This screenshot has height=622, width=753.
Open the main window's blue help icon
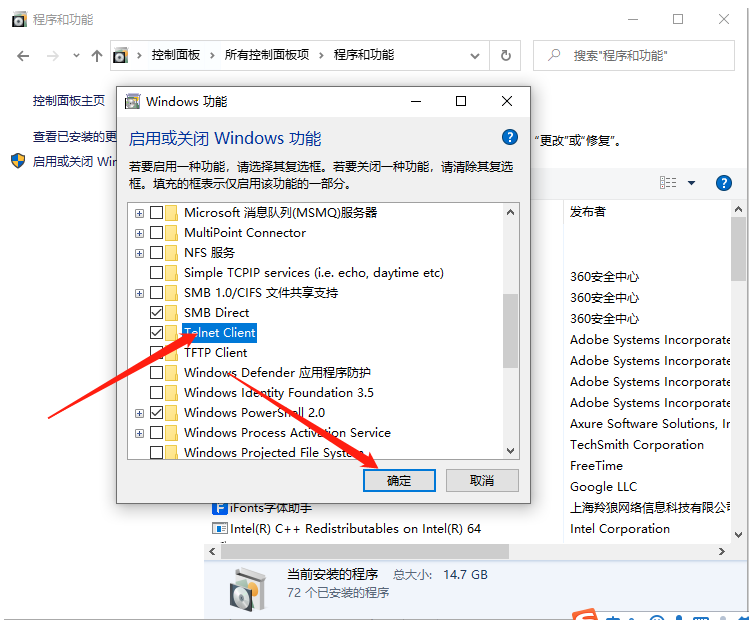click(x=724, y=183)
